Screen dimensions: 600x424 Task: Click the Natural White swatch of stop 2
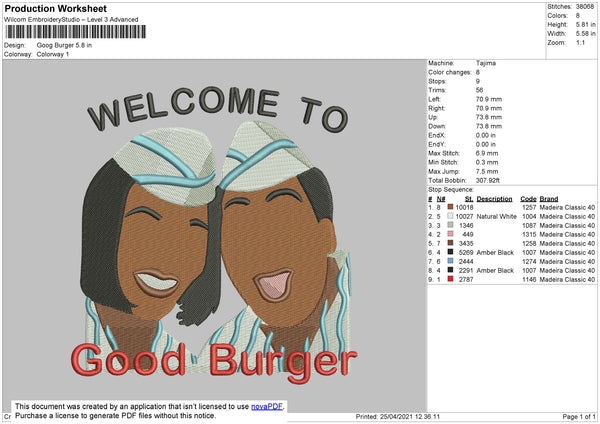point(450,216)
